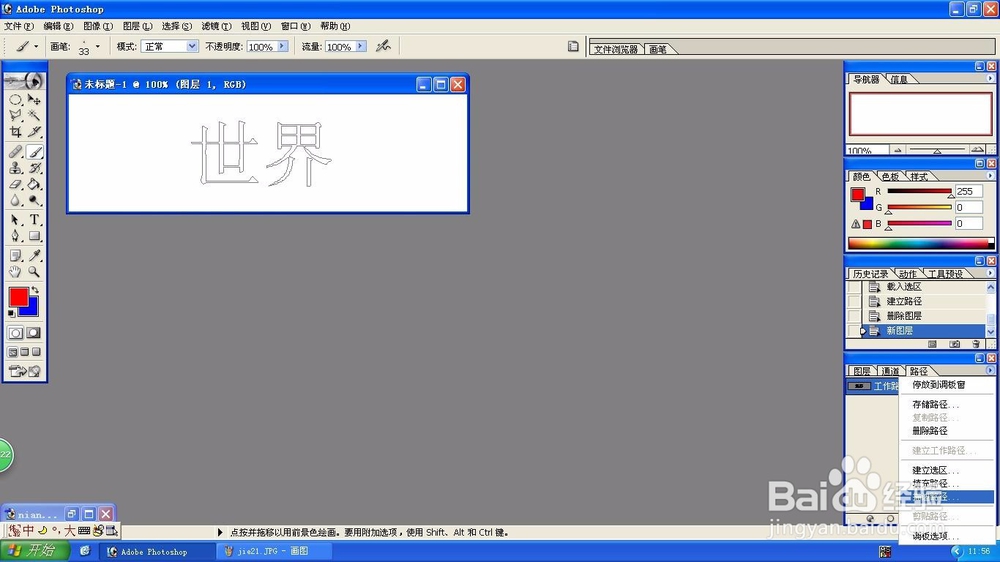
Task: Open the 图层 menu in menu bar
Action: point(137,26)
